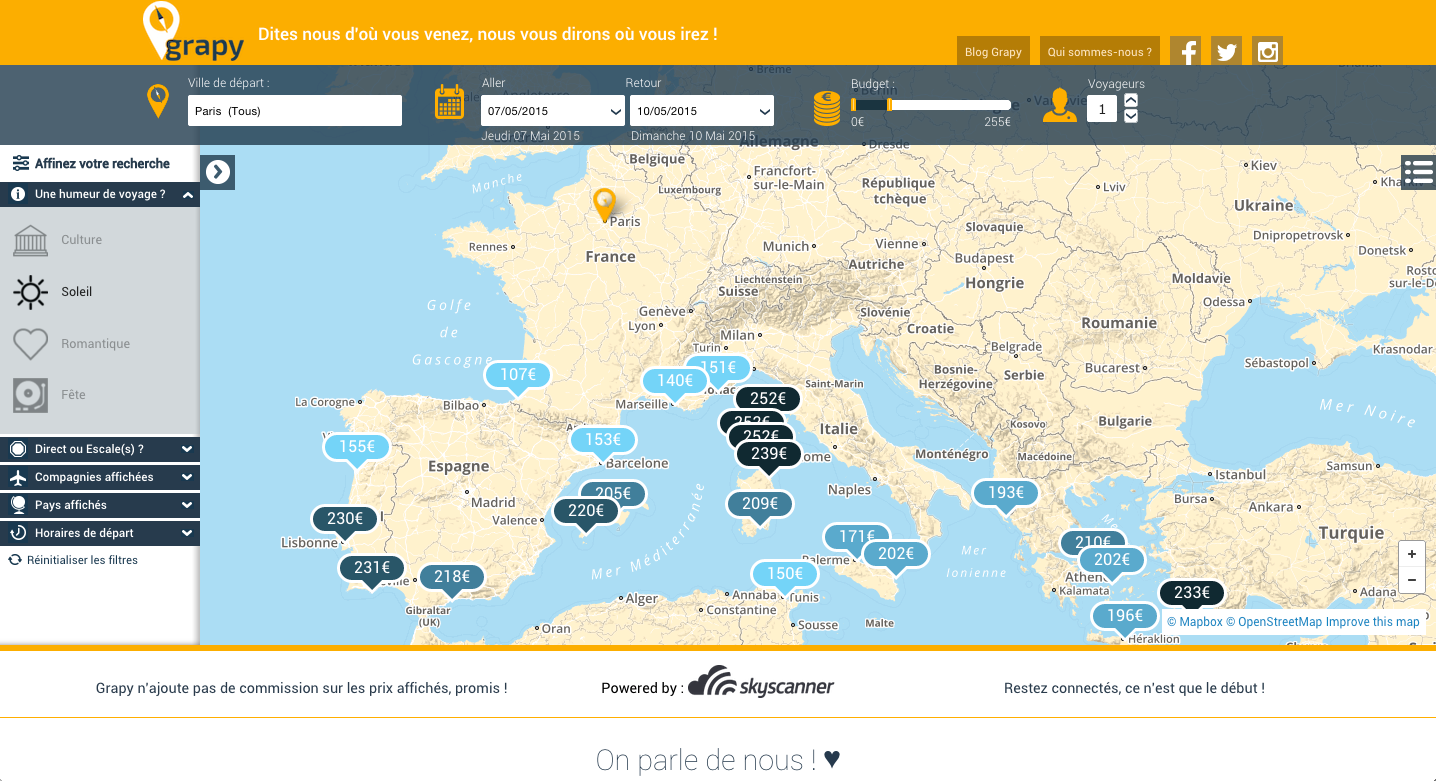Image resolution: width=1436 pixels, height=781 pixels.
Task: Expand Horaires de départ section
Action: pos(100,534)
